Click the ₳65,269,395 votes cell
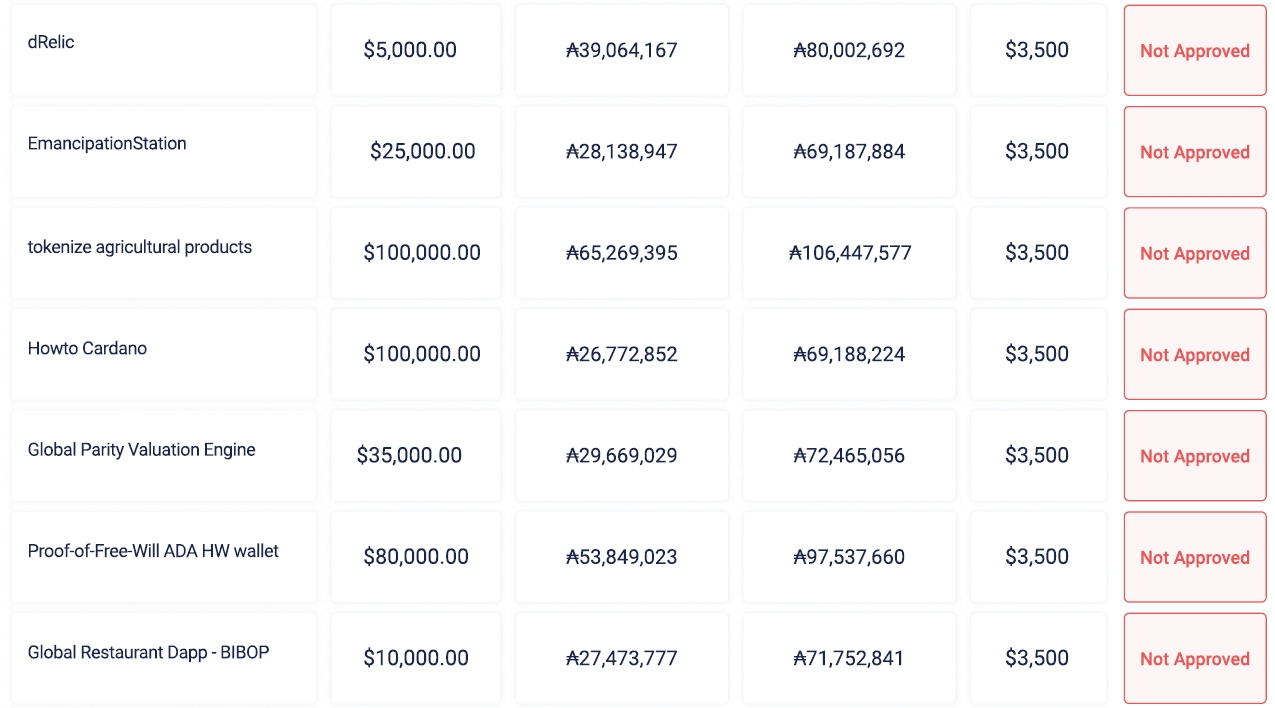This screenshot has width=1275, height=708. pyautogui.click(x=621, y=253)
